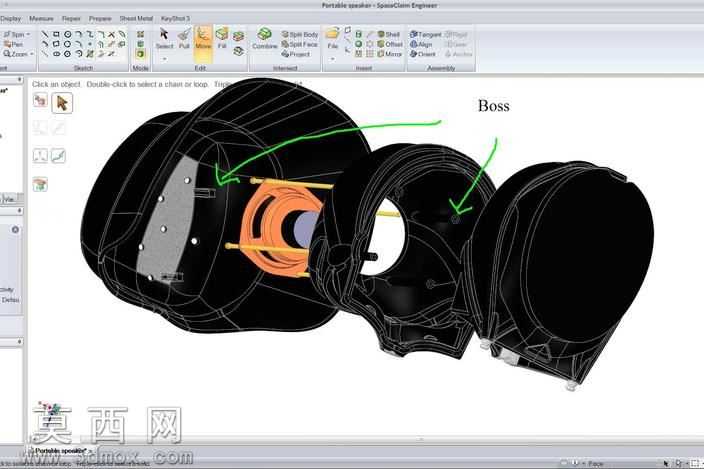Open the Spin dropdown arrow
The height and width of the screenshot is (469, 704).
click(28, 35)
